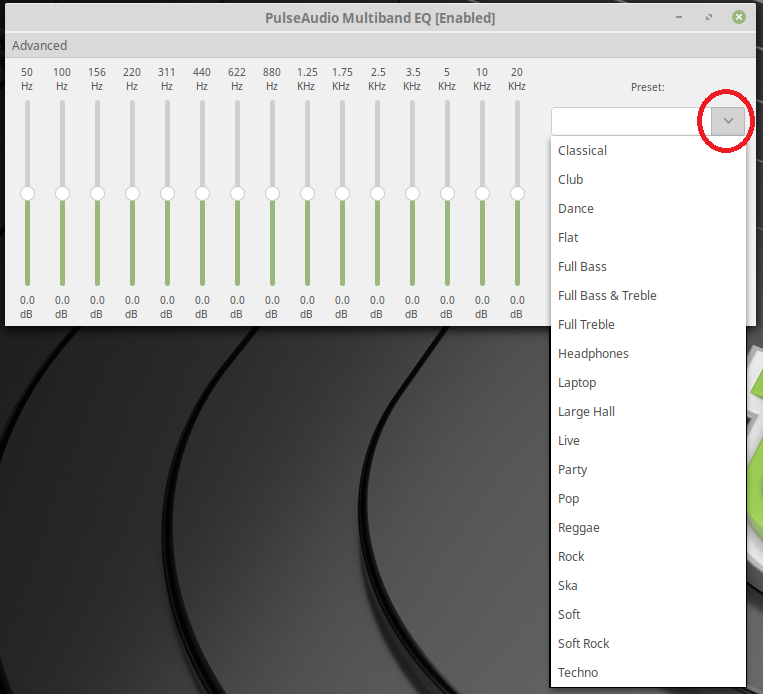
Task: Click the 311 Hz slider handle
Action: click(167, 193)
